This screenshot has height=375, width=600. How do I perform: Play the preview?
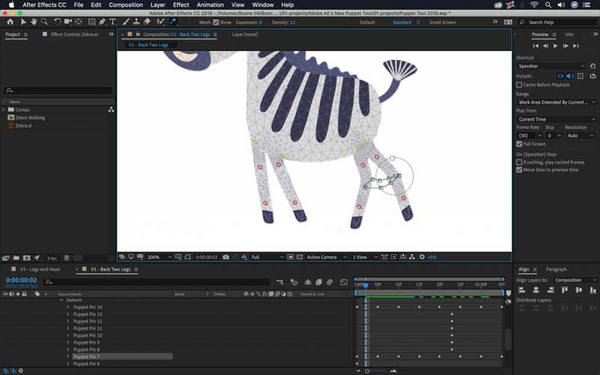click(x=555, y=46)
